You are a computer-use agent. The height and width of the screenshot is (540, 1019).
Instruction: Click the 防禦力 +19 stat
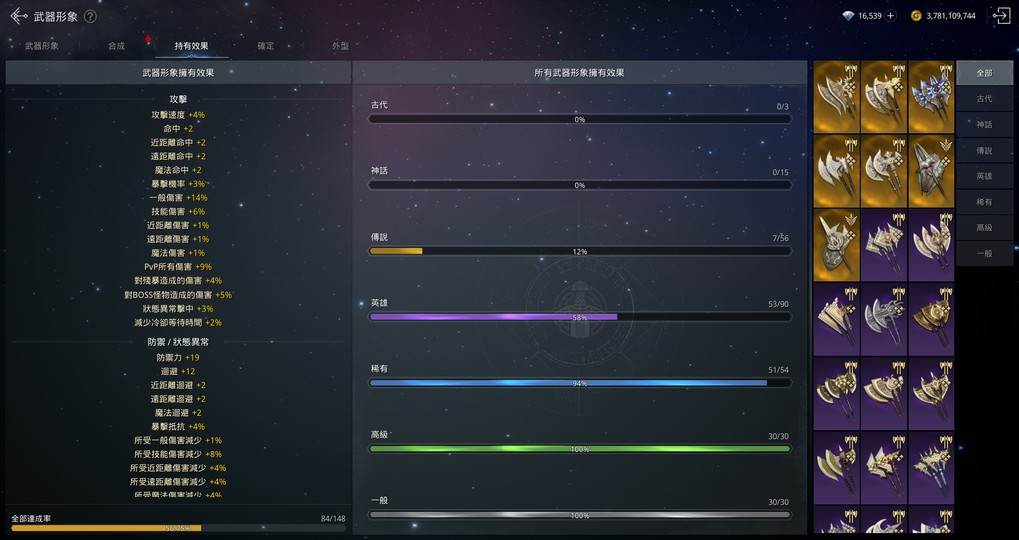178,358
